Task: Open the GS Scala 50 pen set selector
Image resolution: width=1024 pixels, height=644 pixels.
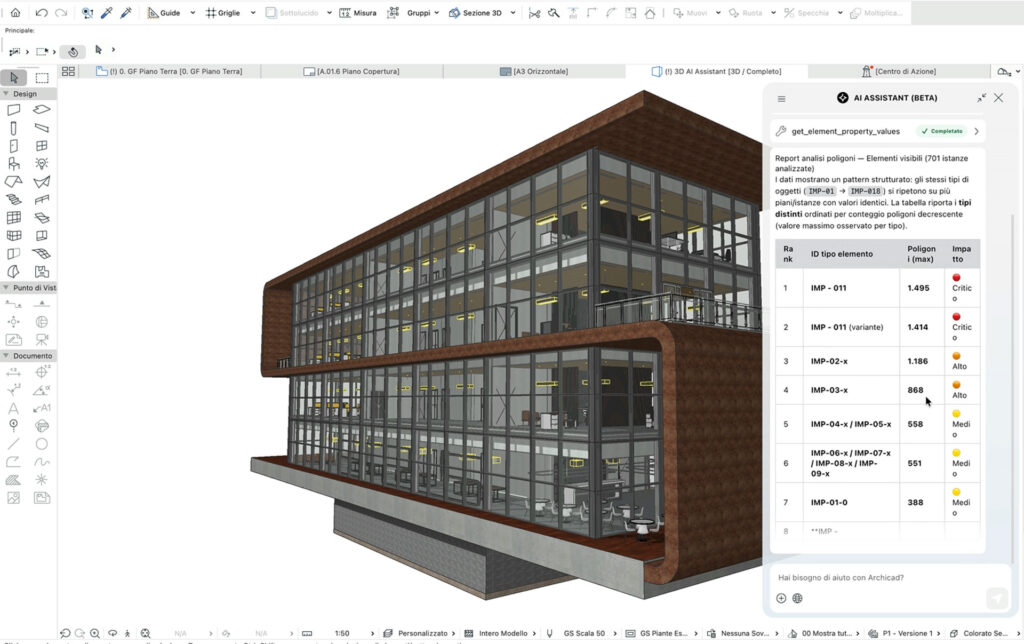Action: pyautogui.click(x=583, y=634)
